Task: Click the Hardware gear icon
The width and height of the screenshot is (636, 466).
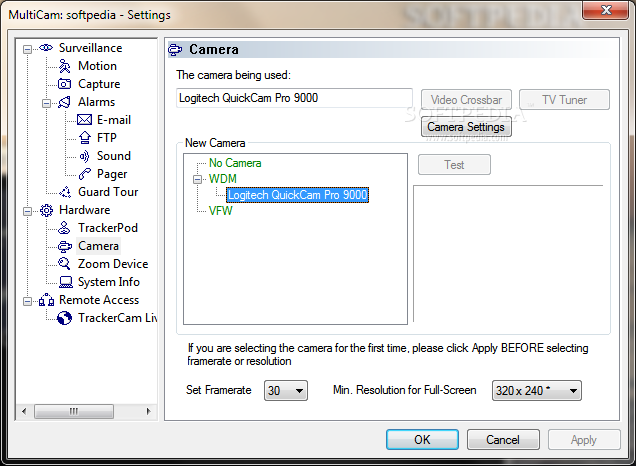Action: click(x=46, y=210)
